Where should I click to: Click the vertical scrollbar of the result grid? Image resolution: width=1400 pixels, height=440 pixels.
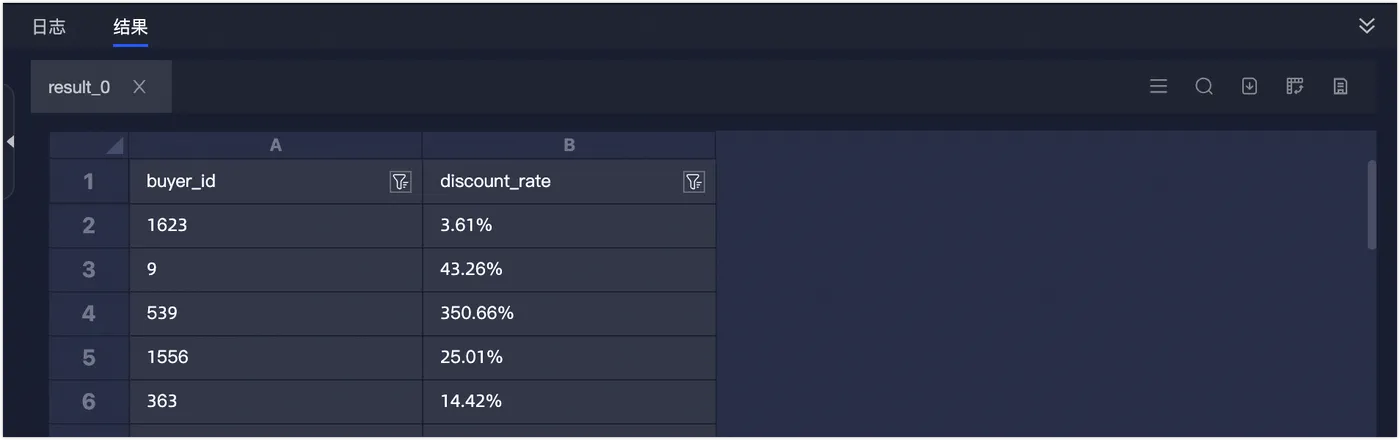tap(1372, 205)
